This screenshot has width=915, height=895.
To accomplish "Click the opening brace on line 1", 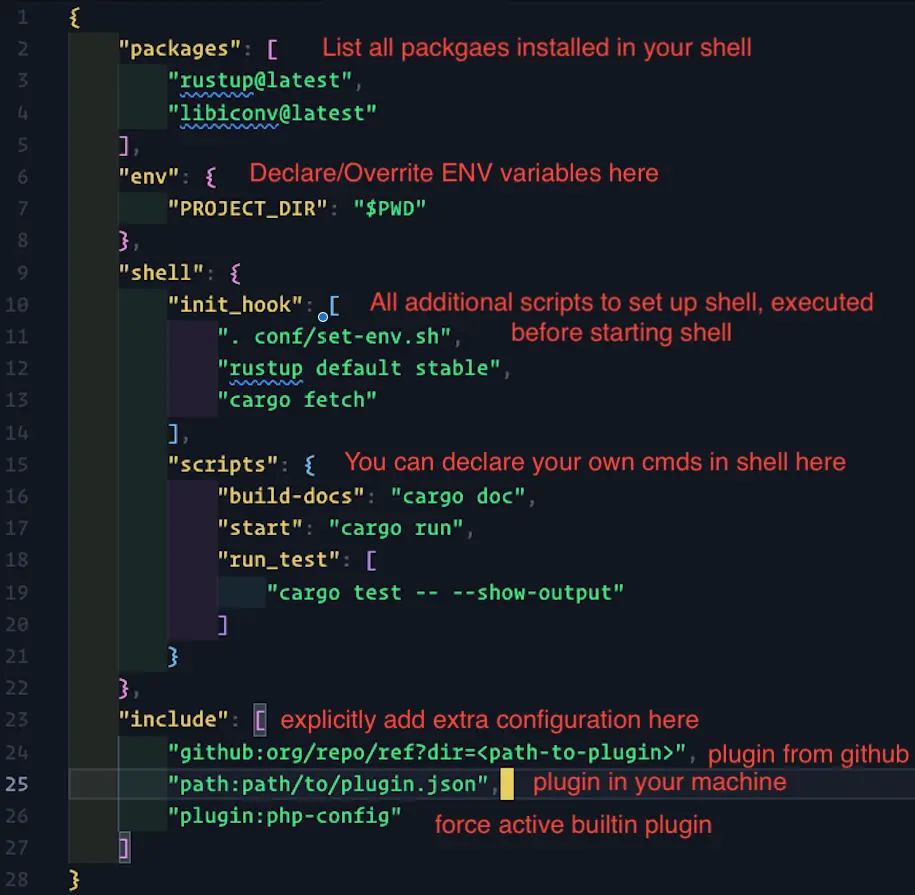I will point(74,18).
